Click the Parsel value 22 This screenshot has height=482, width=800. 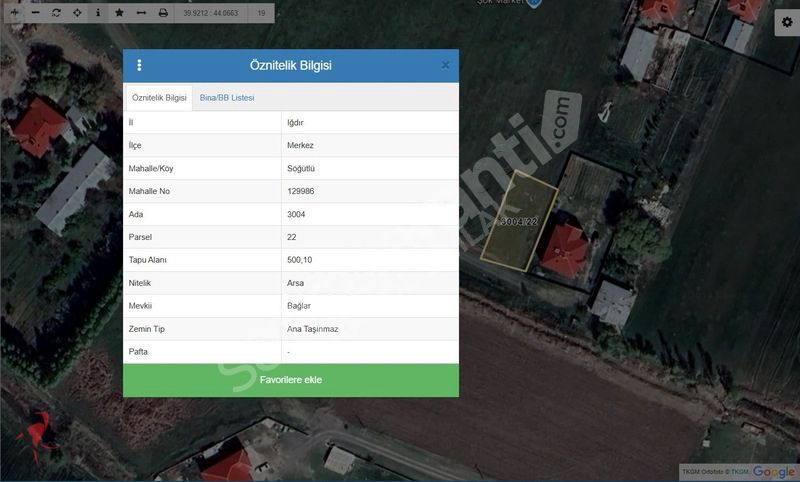tap(291, 237)
